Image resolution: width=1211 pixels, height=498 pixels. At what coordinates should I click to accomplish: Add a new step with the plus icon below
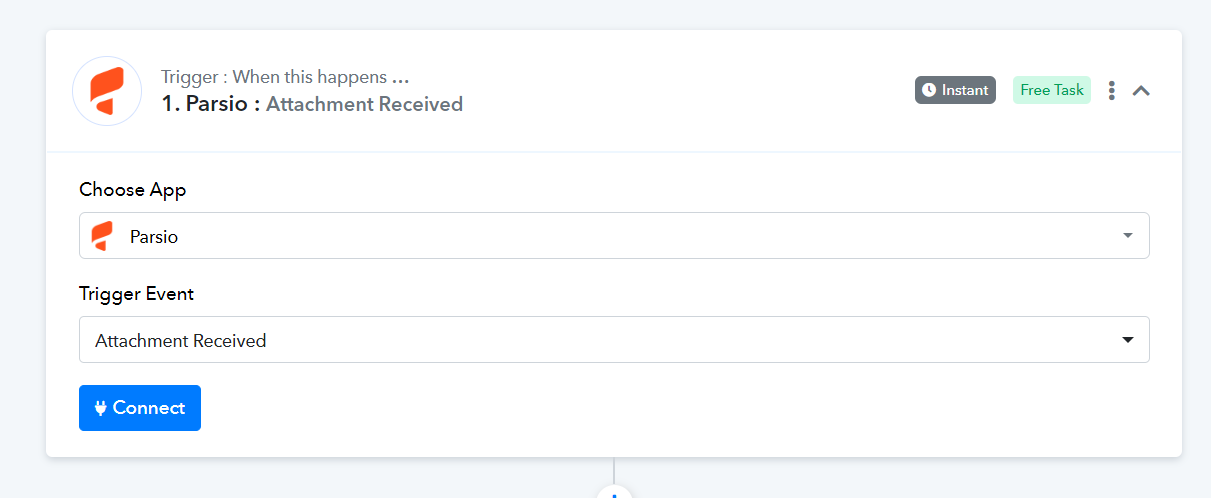(x=614, y=493)
